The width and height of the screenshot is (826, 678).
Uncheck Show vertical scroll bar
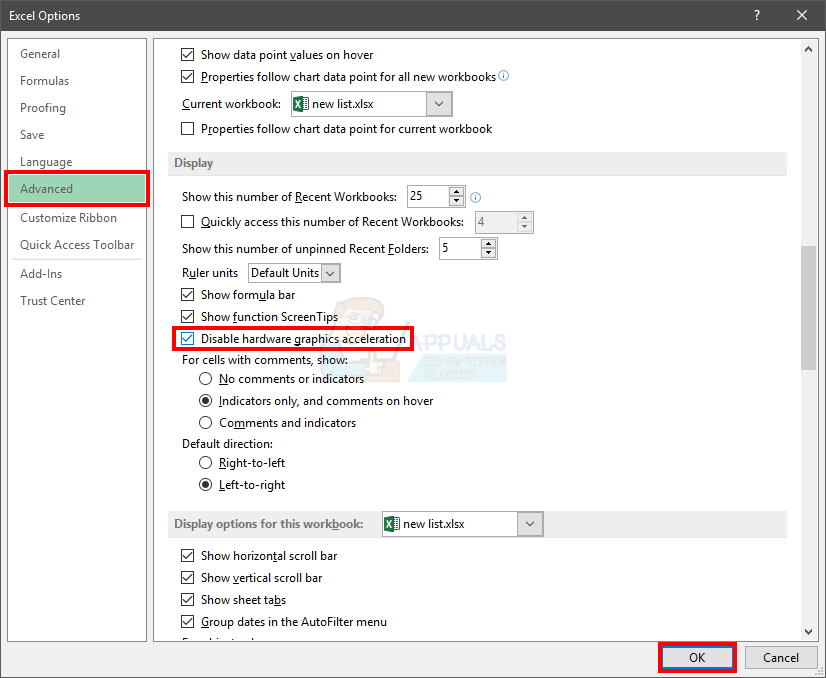tap(188, 577)
